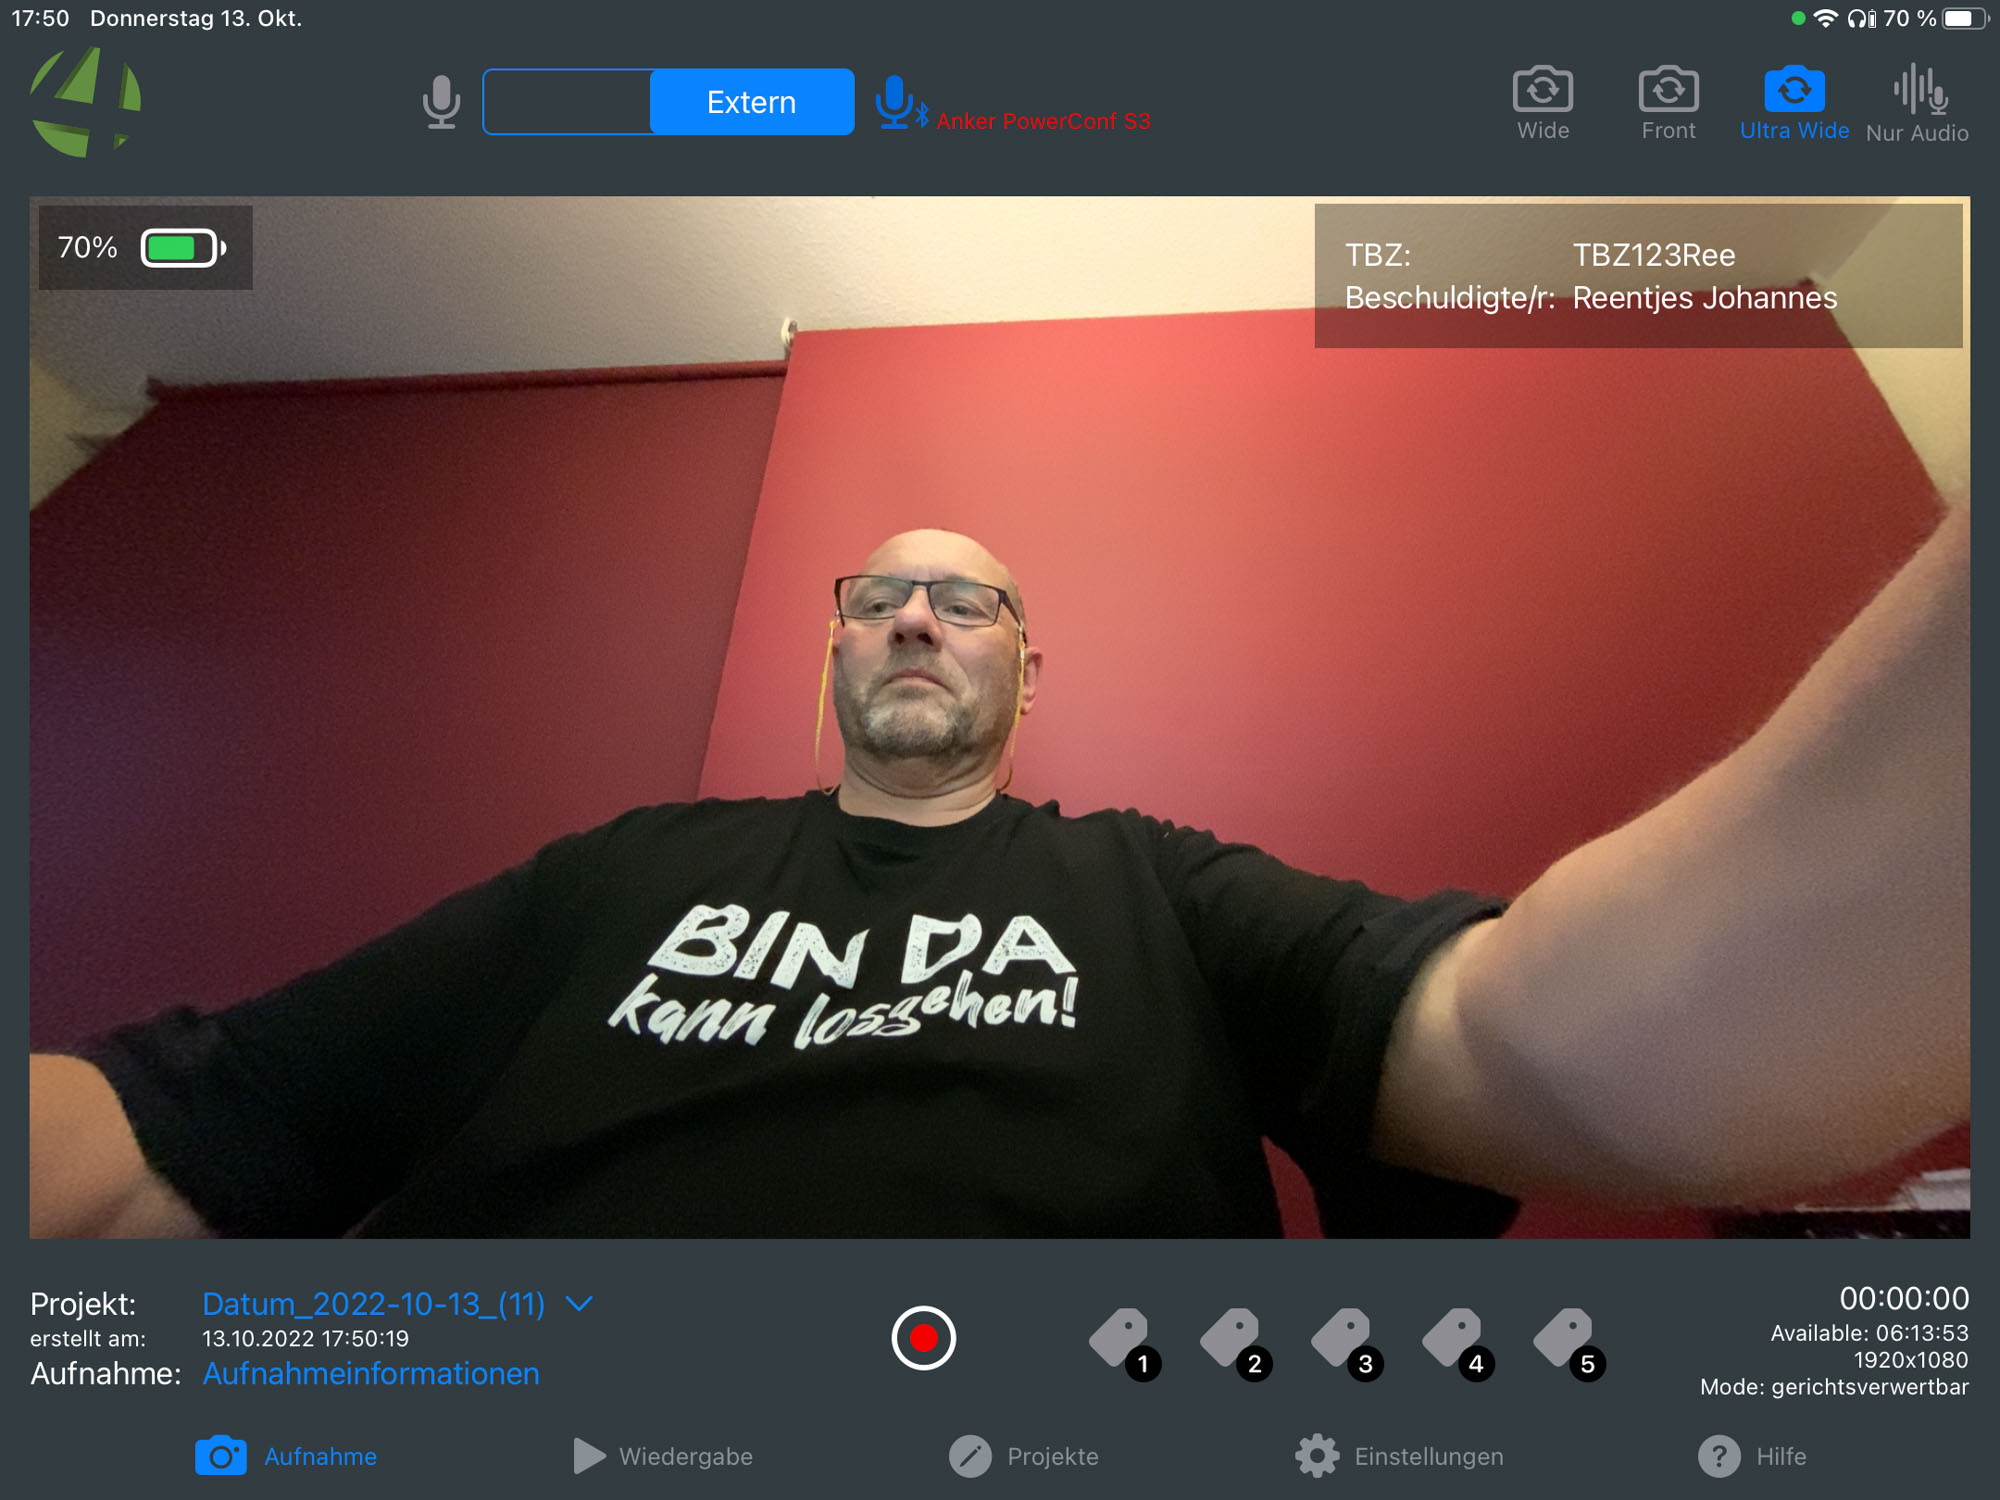Tap the status bar clock 17:50
The height and width of the screenshot is (1500, 2000).
40,18
